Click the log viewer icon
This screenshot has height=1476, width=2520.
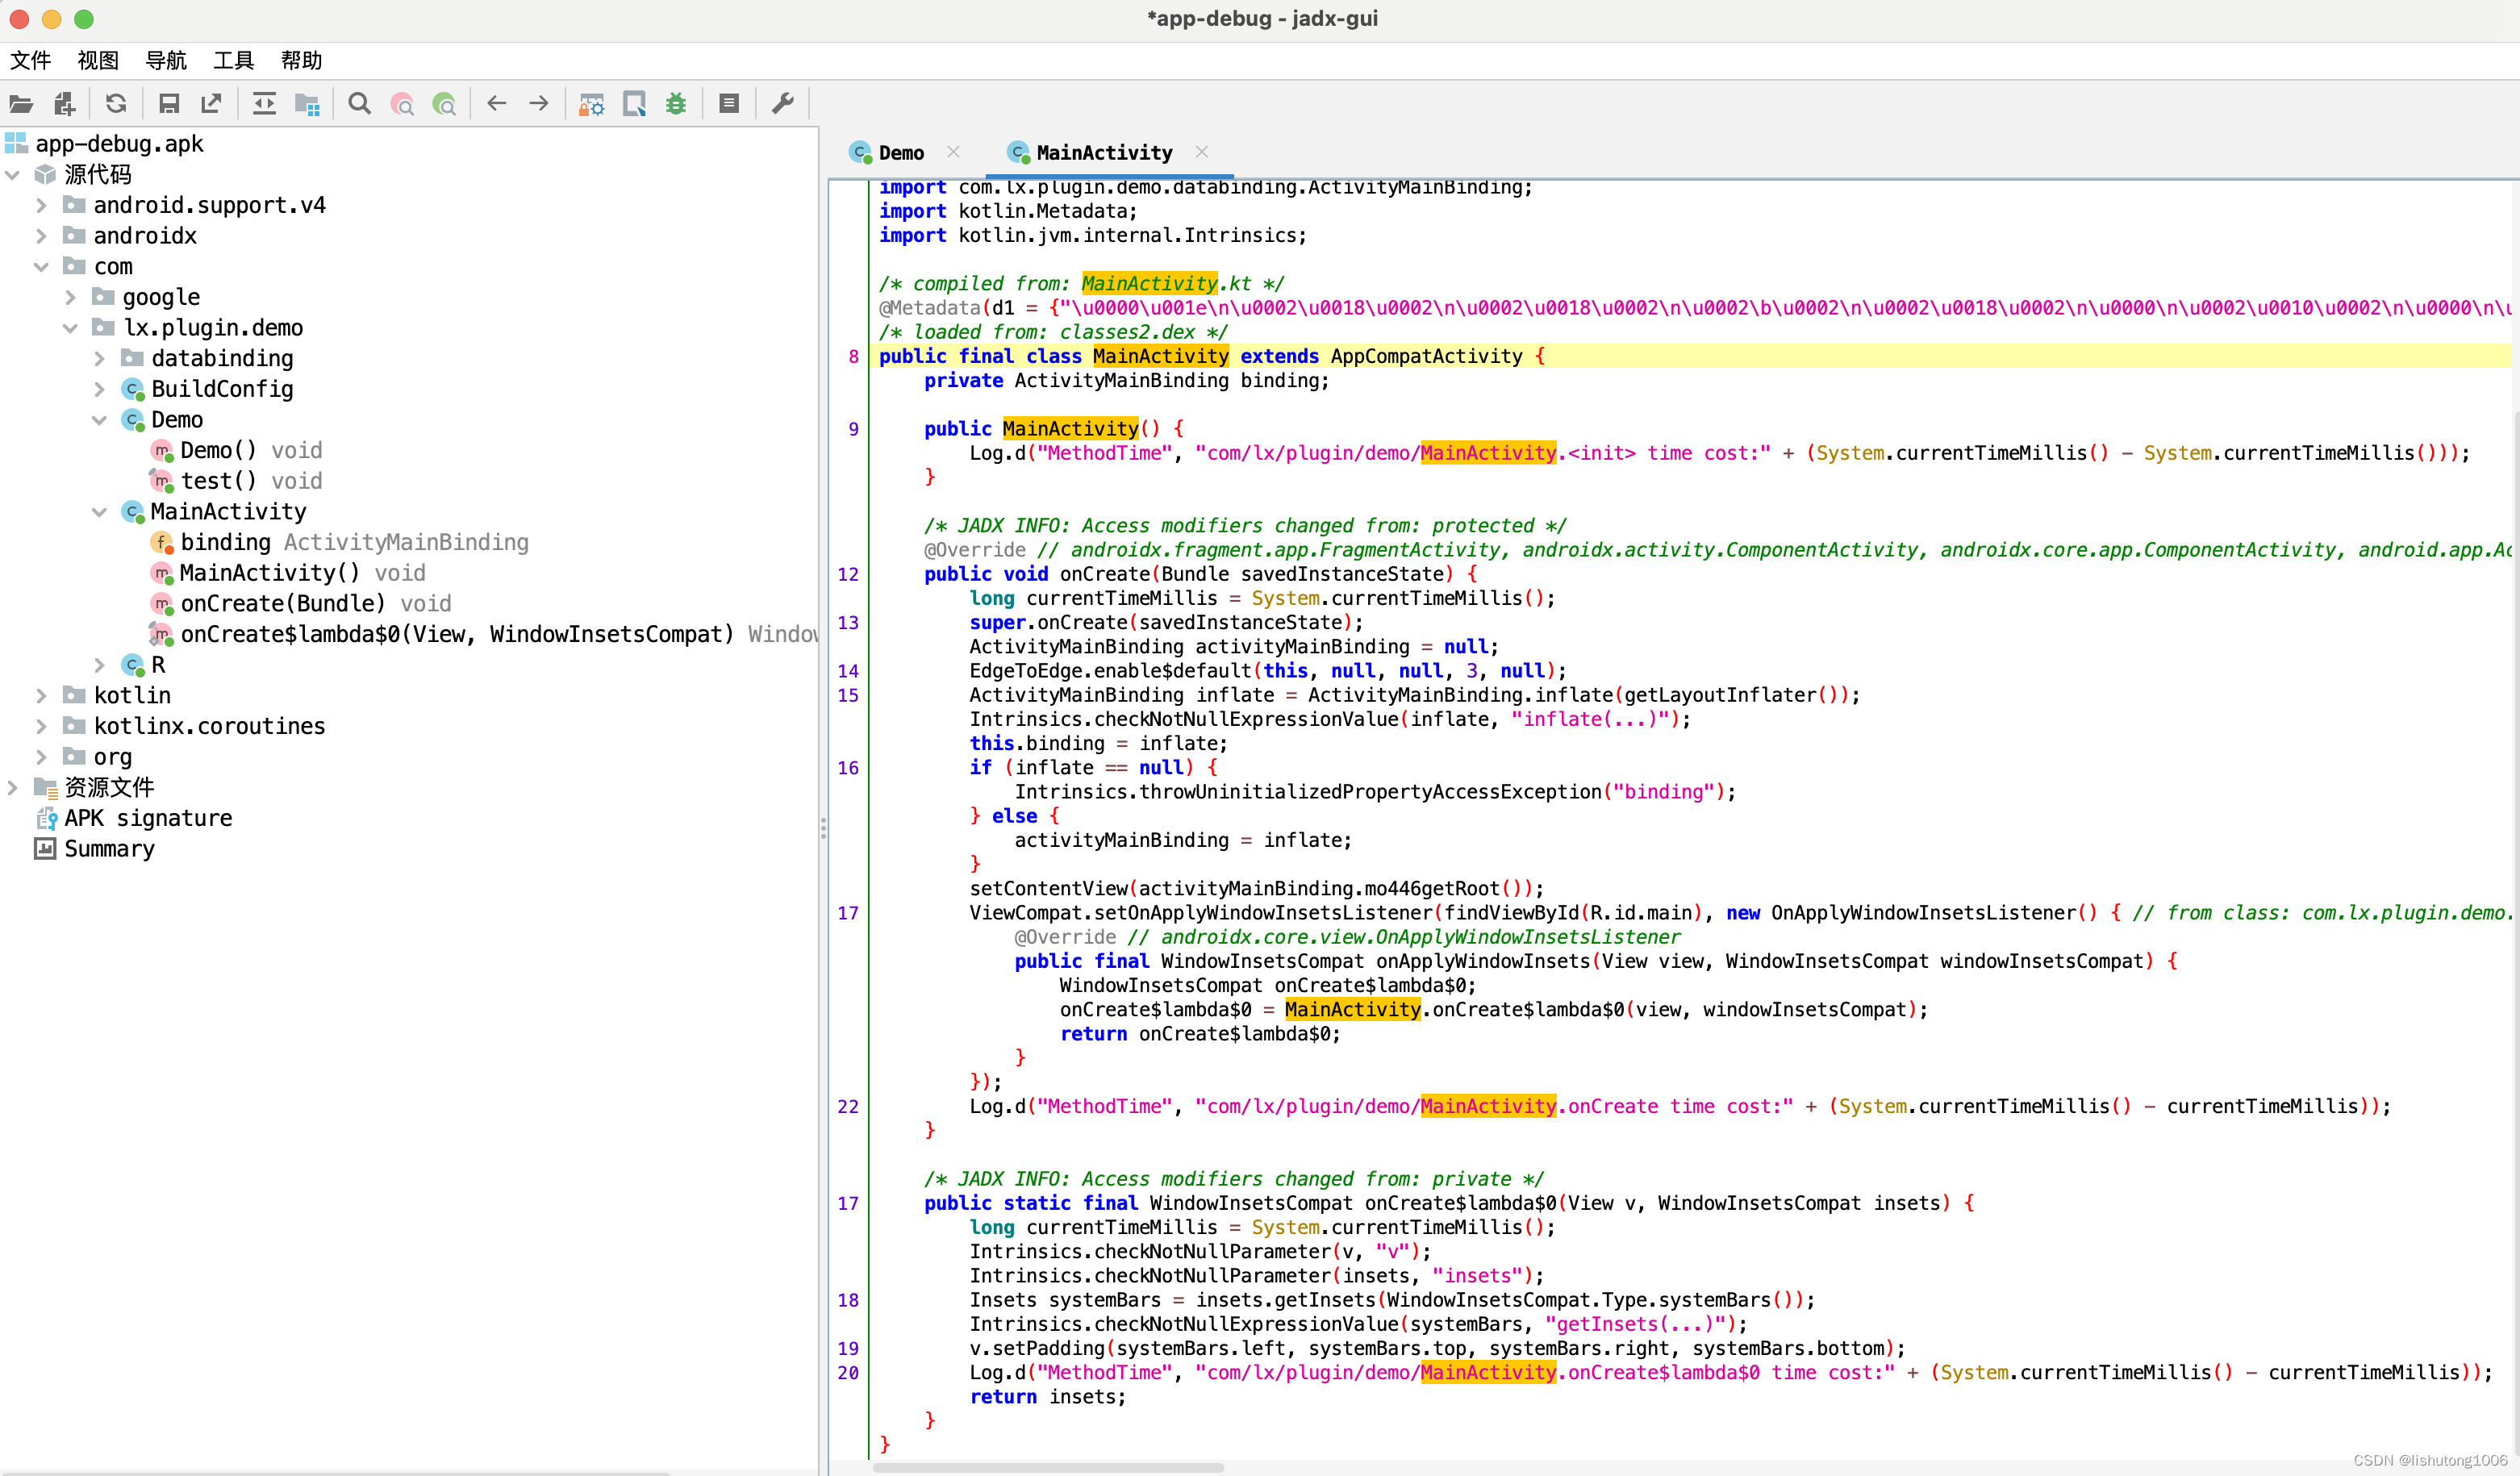pos(729,104)
